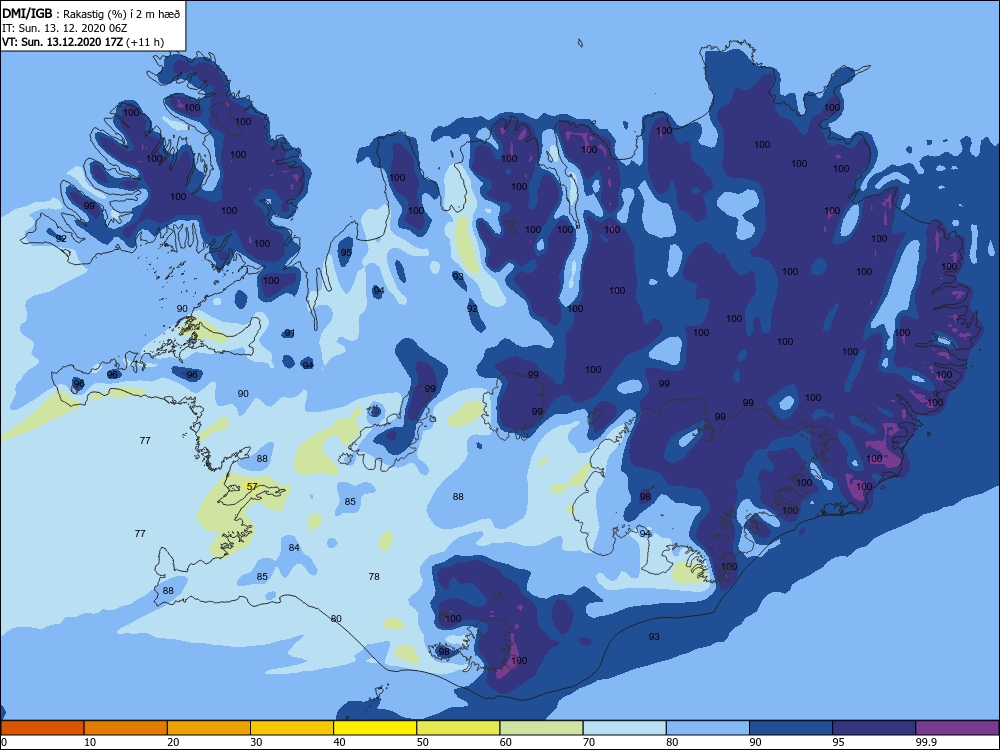Click the legend scale label '50'
1000x750 pixels.
pos(422,742)
